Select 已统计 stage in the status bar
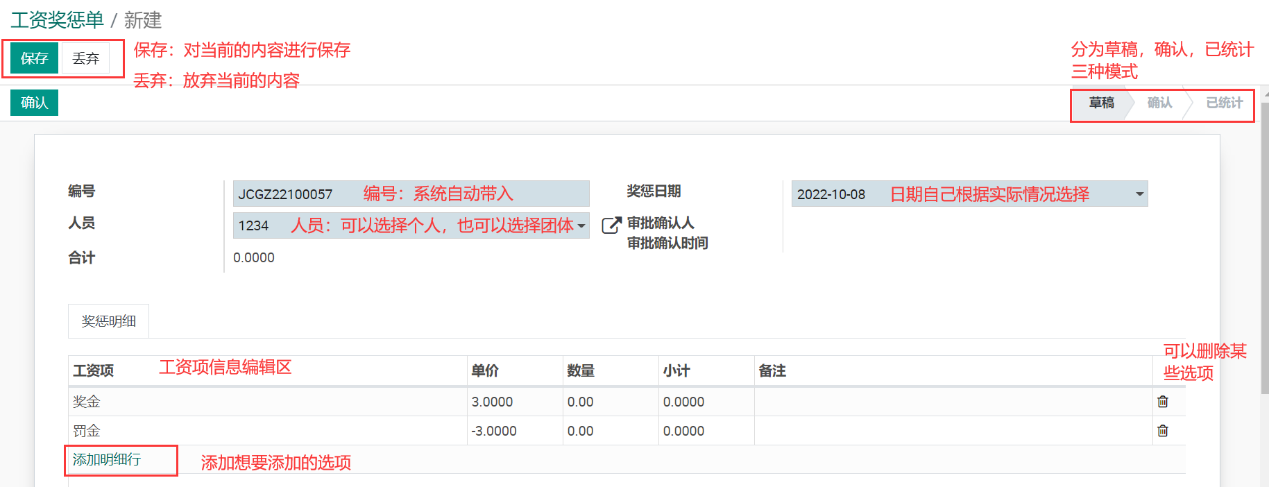The width and height of the screenshot is (1269, 487). [x=1224, y=103]
